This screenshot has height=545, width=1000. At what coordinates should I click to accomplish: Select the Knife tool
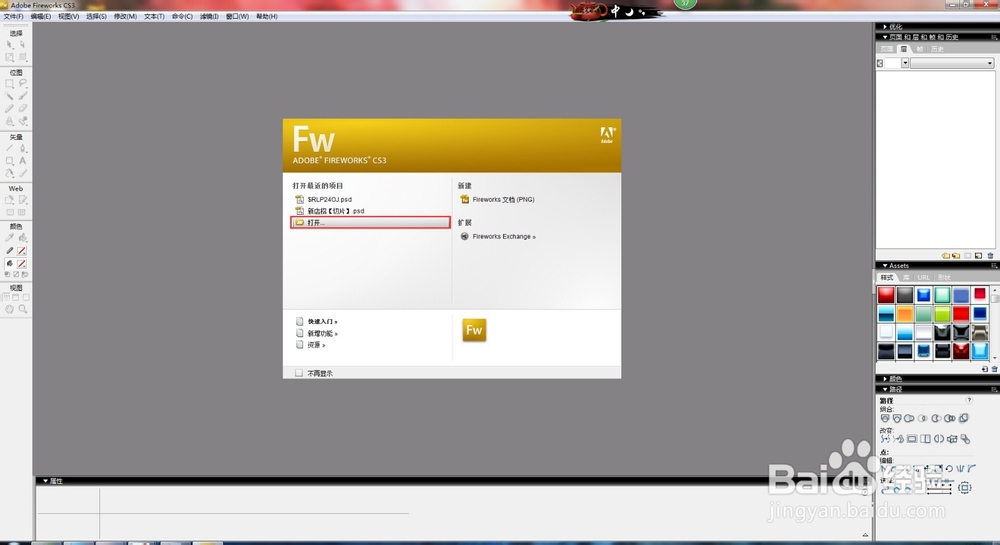click(22, 173)
